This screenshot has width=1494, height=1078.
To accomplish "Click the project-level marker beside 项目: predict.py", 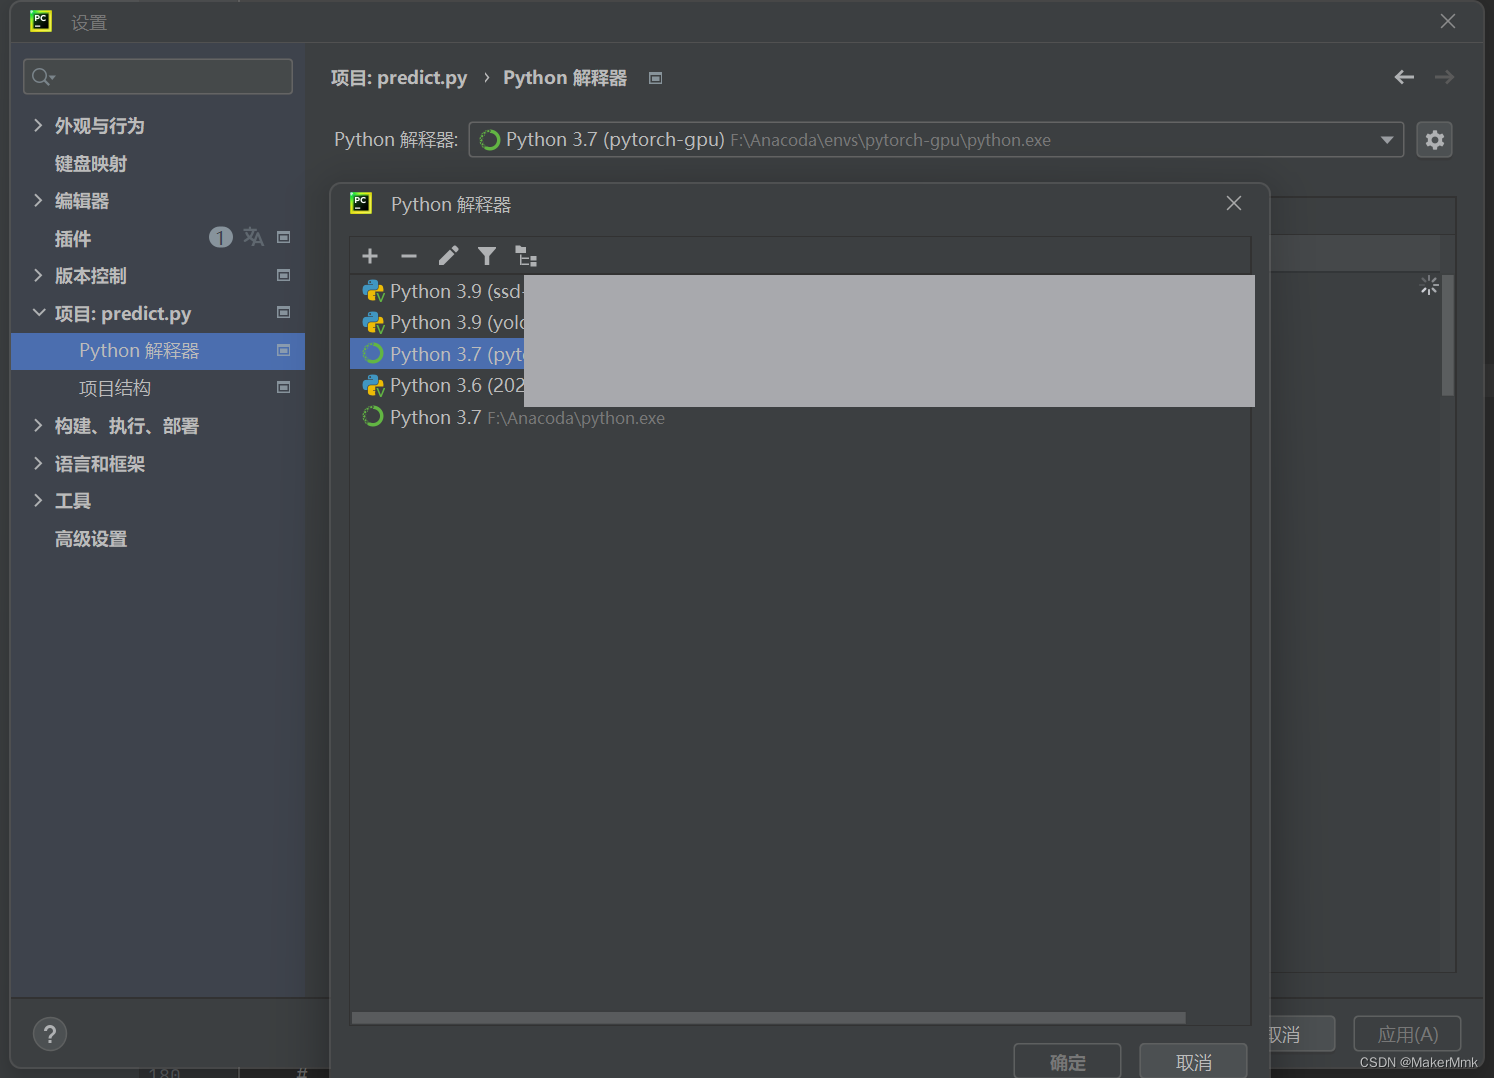I will [x=283, y=312].
